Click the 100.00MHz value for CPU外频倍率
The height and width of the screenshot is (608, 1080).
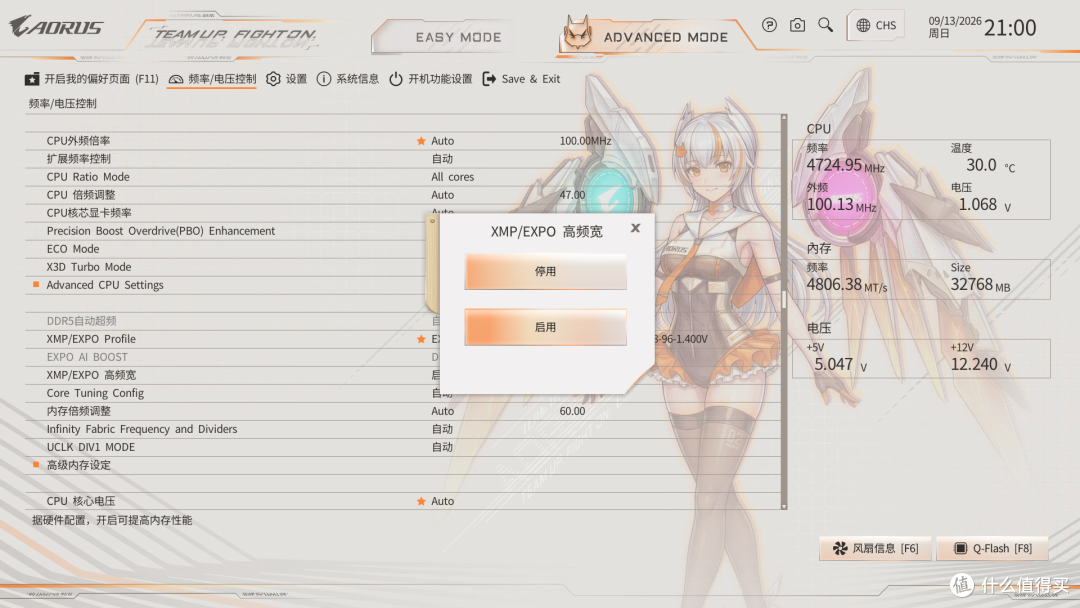click(x=585, y=140)
